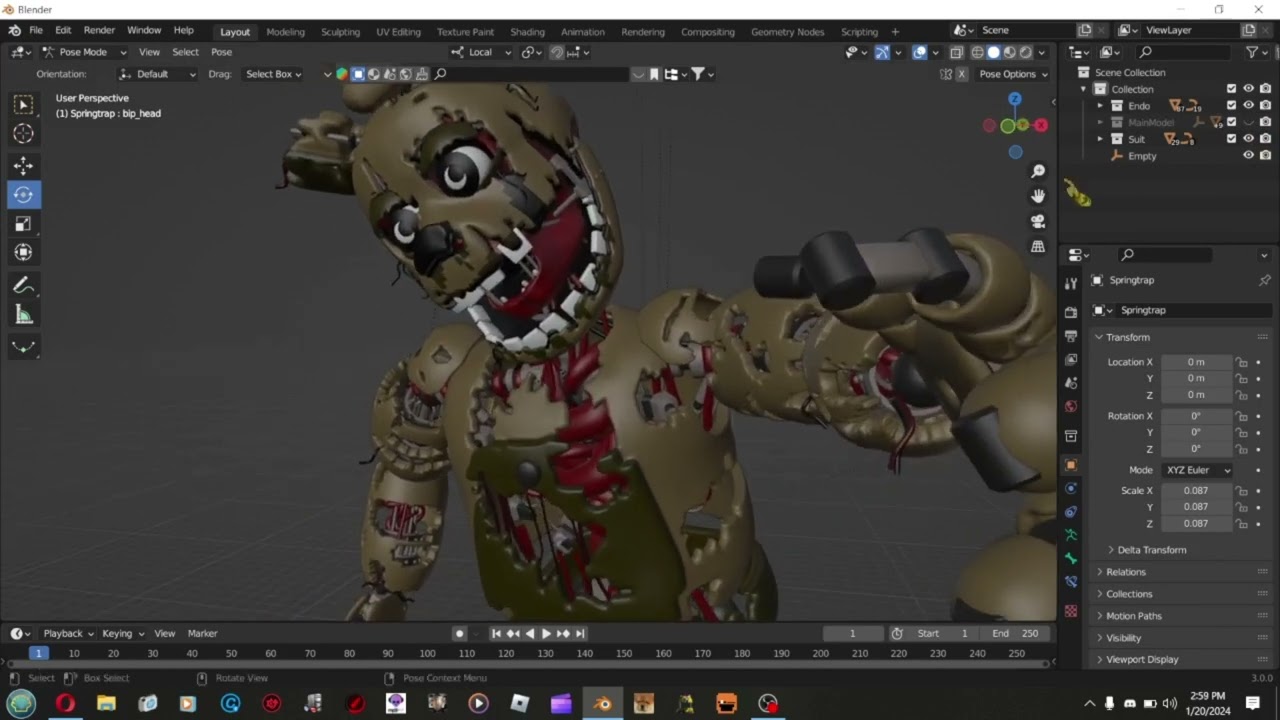1280x720 pixels.
Task: Click the pan view hand icon
Action: pos(1038,196)
